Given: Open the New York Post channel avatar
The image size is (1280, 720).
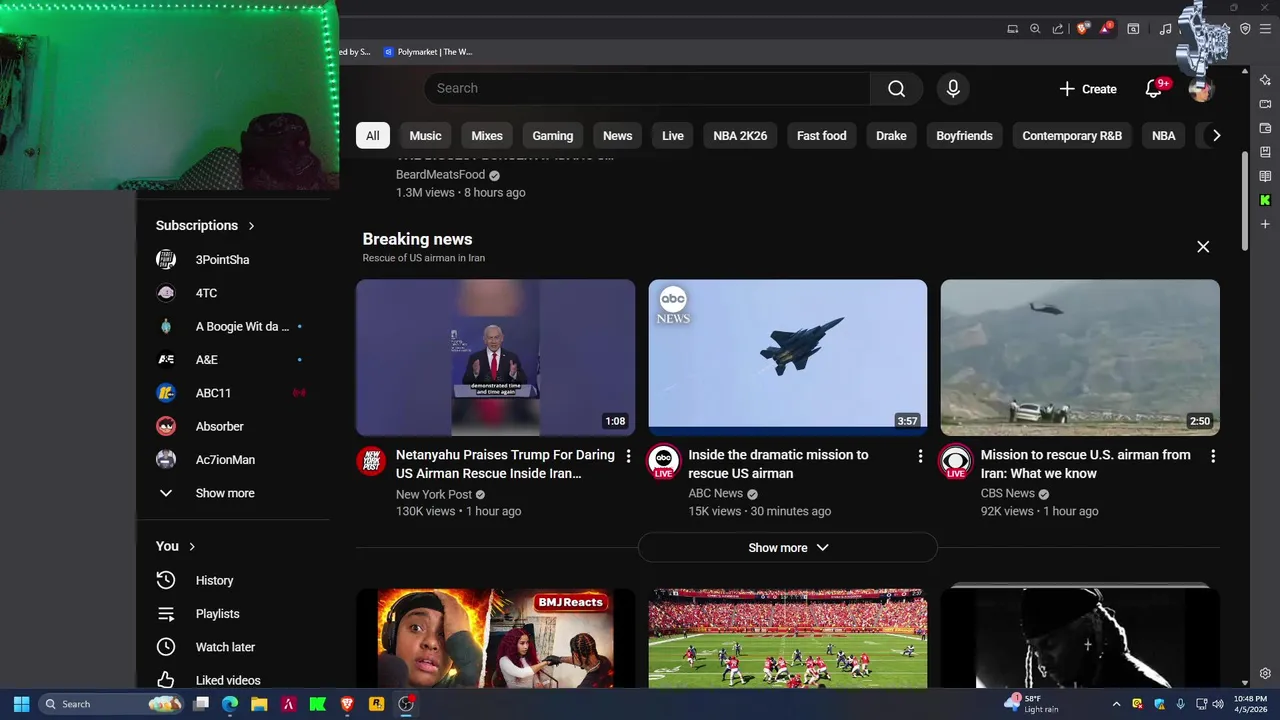Looking at the screenshot, I should coord(372,461).
